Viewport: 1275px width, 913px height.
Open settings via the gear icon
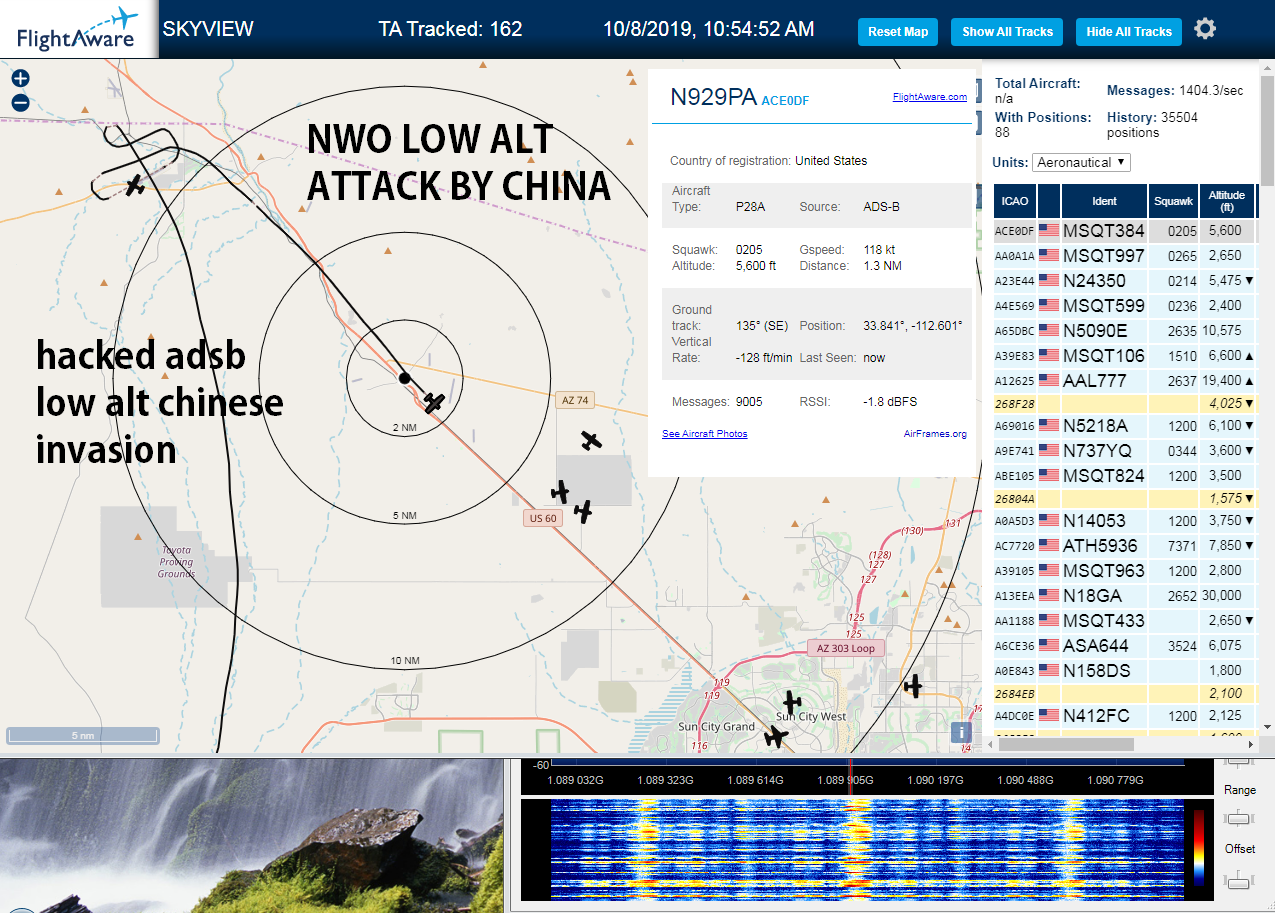[x=1205, y=28]
